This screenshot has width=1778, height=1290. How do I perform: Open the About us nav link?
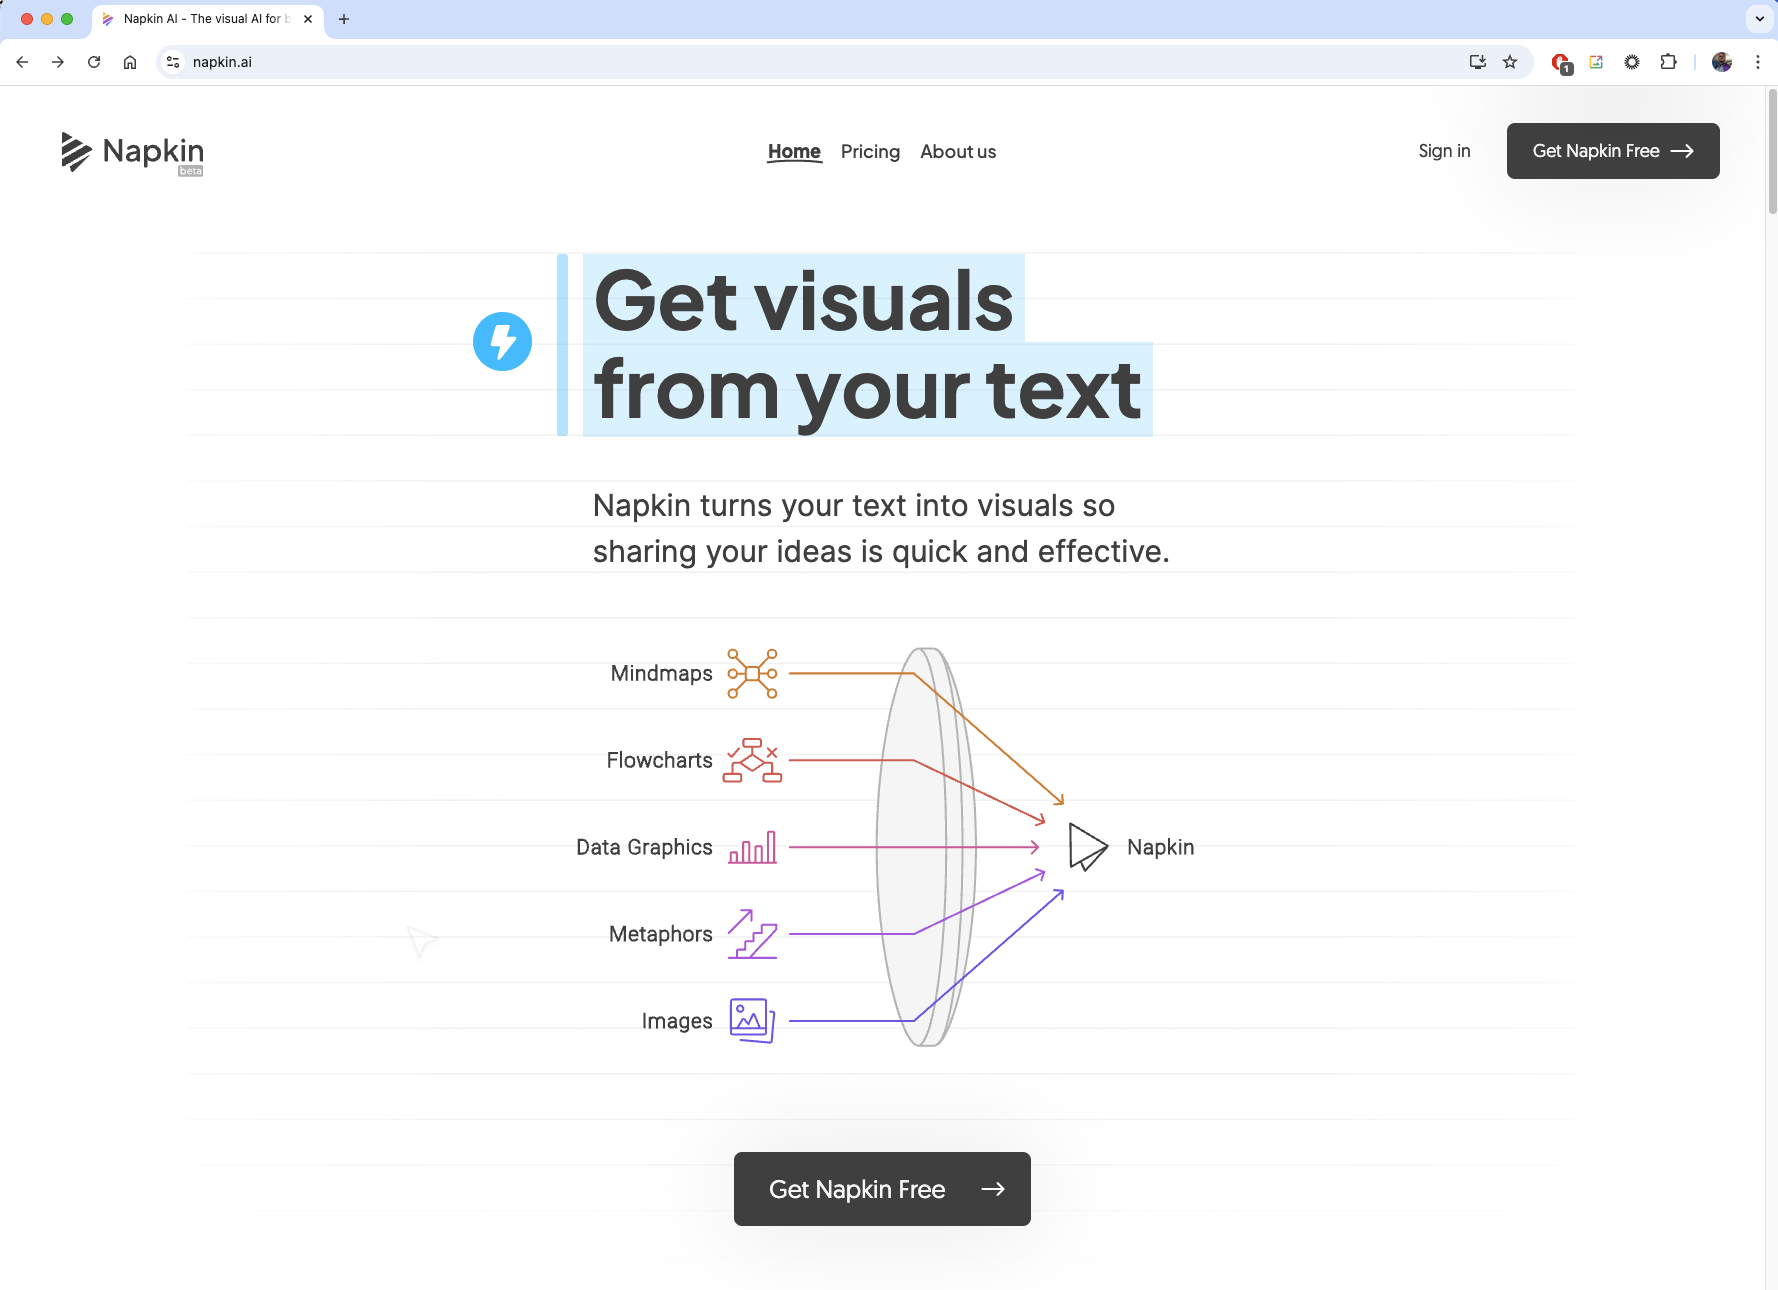pyautogui.click(x=958, y=152)
